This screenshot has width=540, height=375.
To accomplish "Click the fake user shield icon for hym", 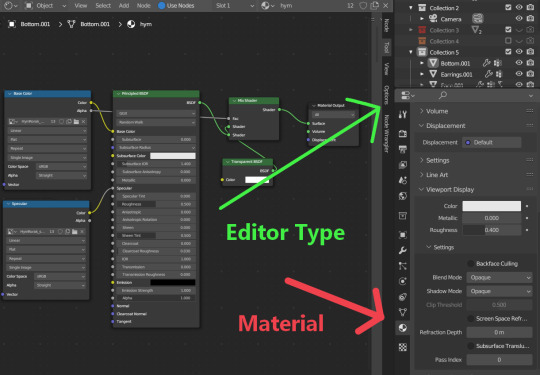I will [363, 6].
